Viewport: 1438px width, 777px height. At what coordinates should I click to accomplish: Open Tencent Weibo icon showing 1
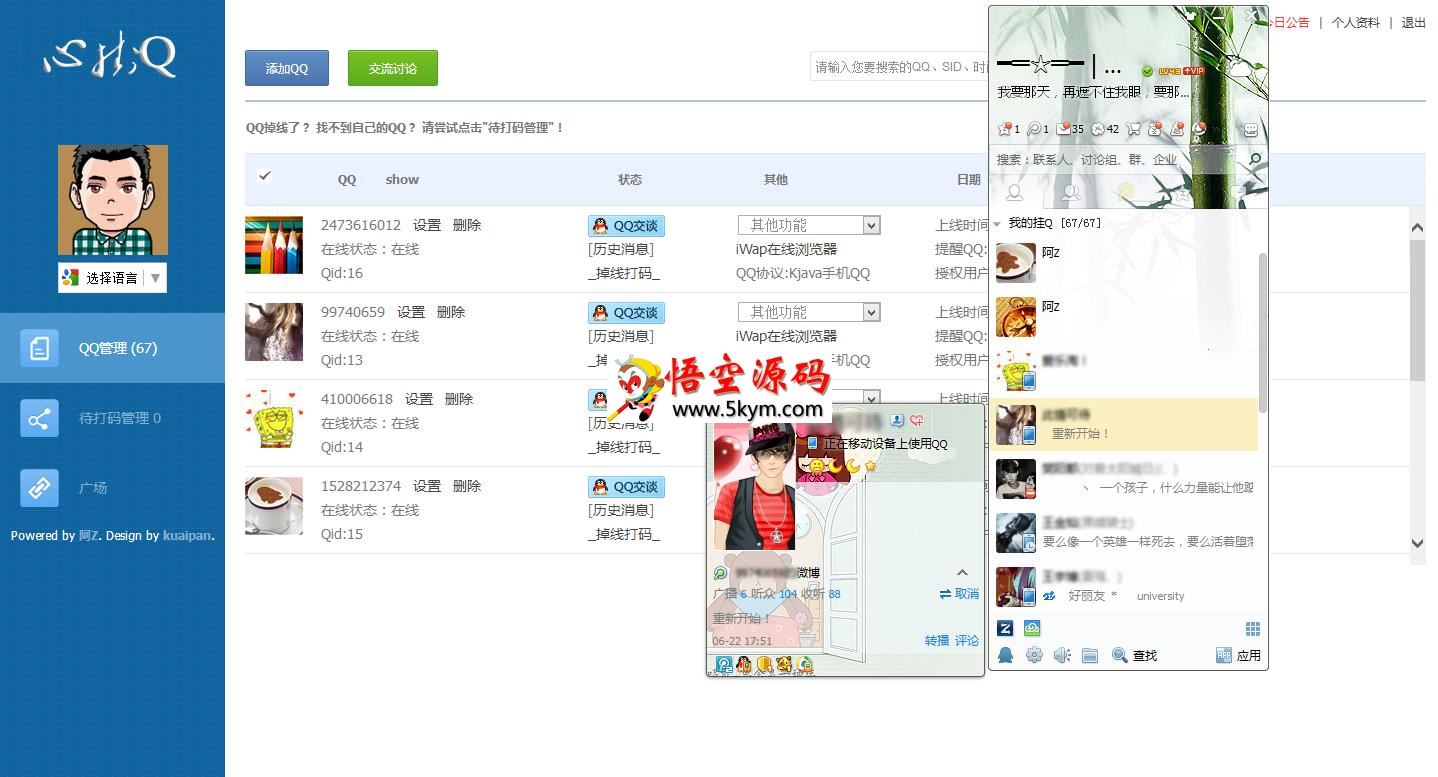1034,129
